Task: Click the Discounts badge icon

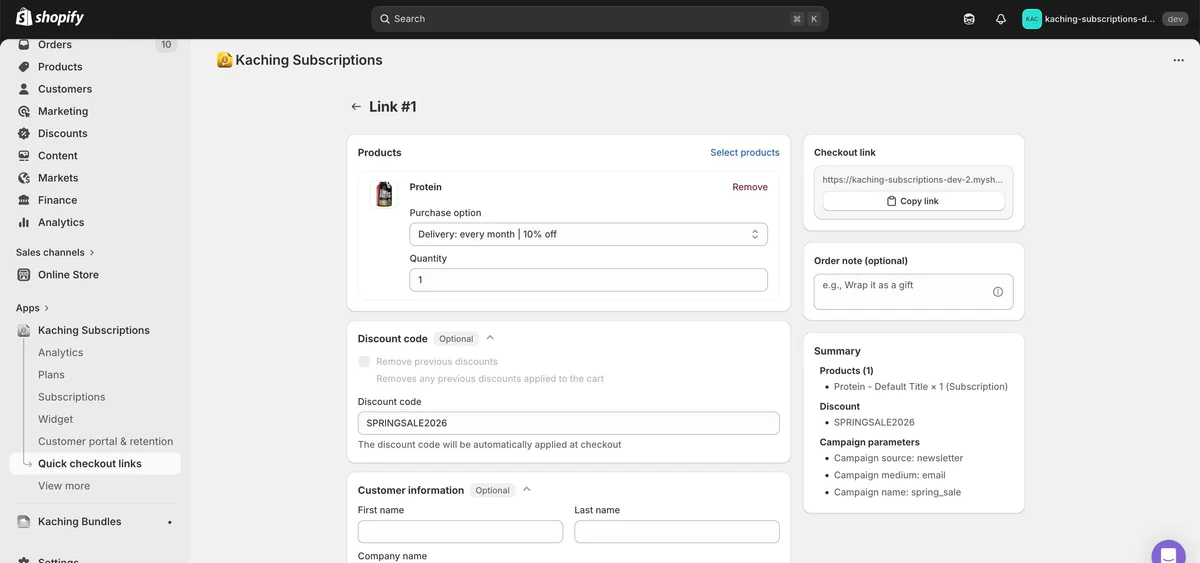Action: pyautogui.click(x=24, y=133)
